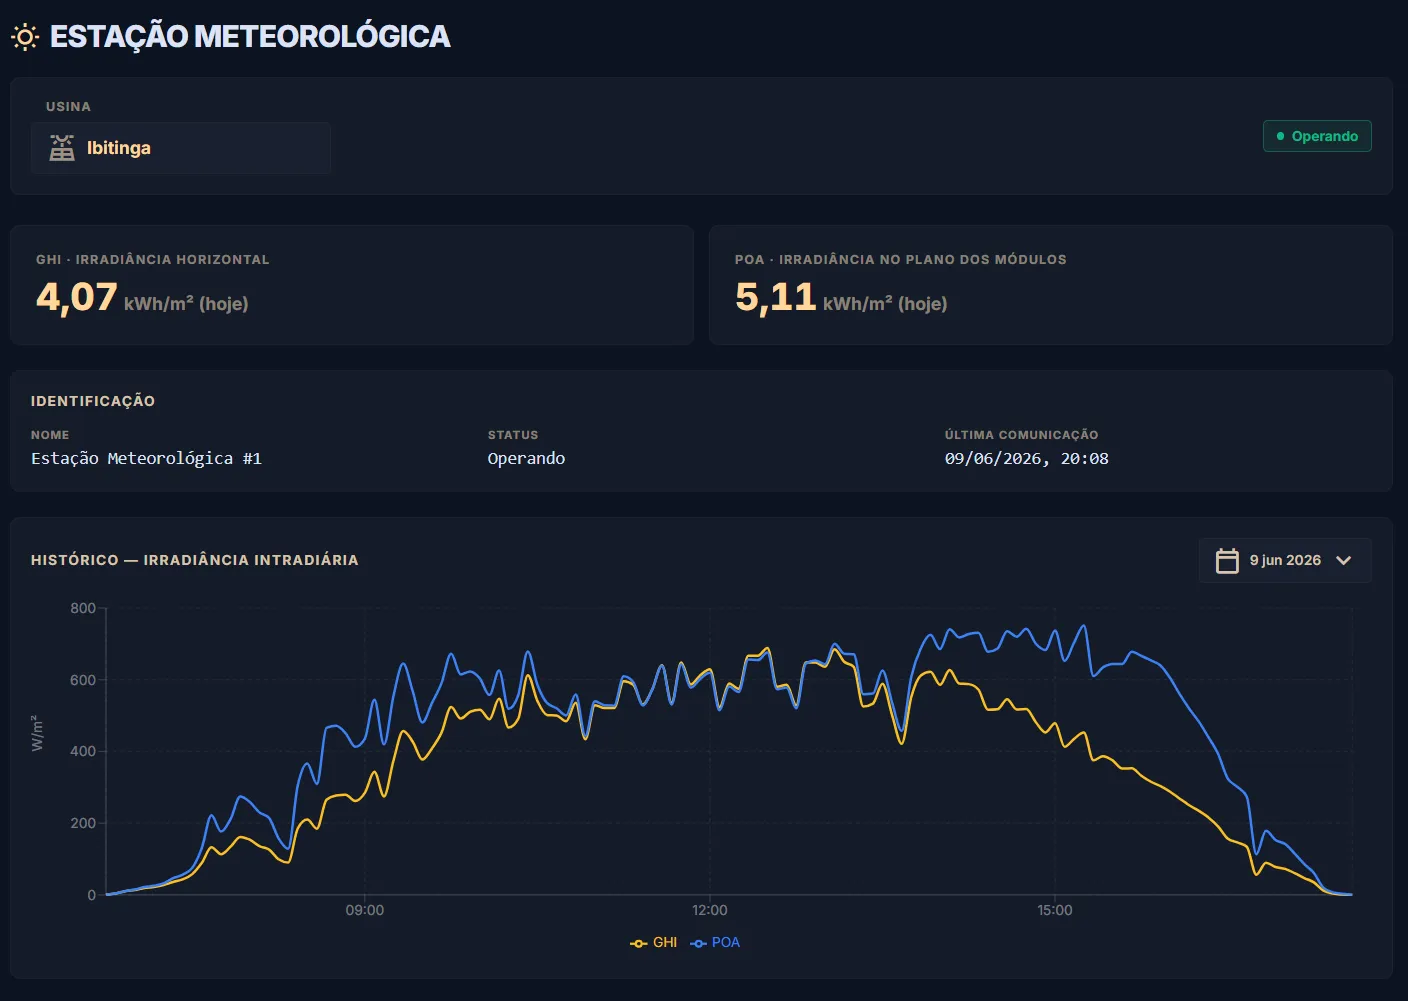This screenshot has width=1408, height=1001.
Task: Select the 4,07 GHI irradiance value
Action: [77, 297]
